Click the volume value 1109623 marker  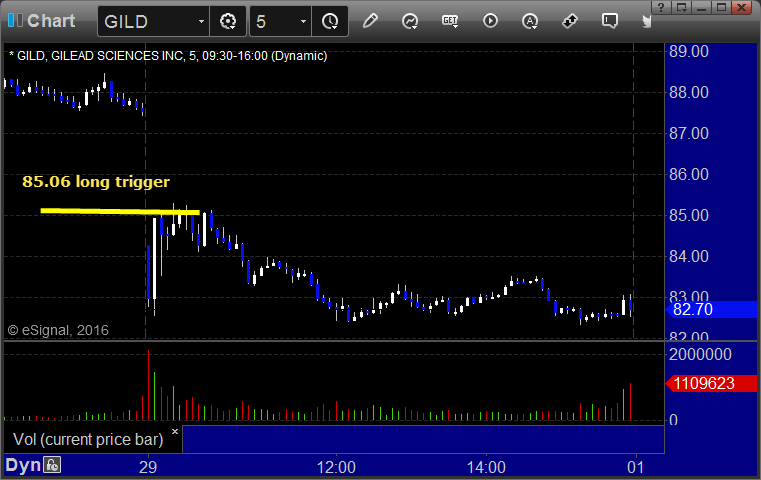click(x=711, y=383)
